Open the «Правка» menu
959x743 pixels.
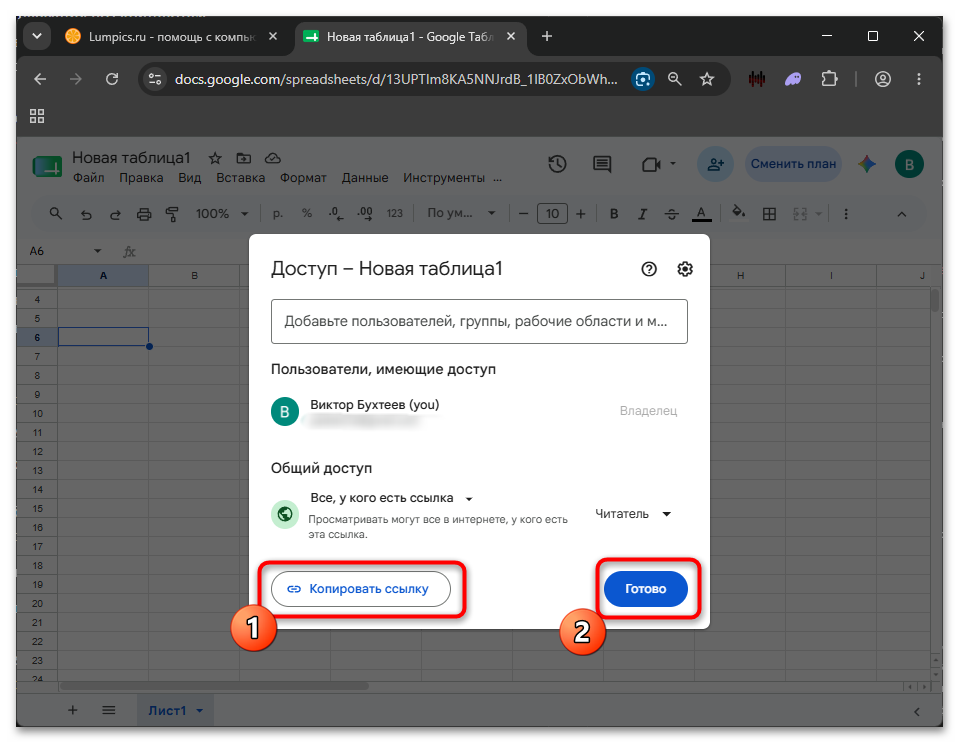[141, 178]
